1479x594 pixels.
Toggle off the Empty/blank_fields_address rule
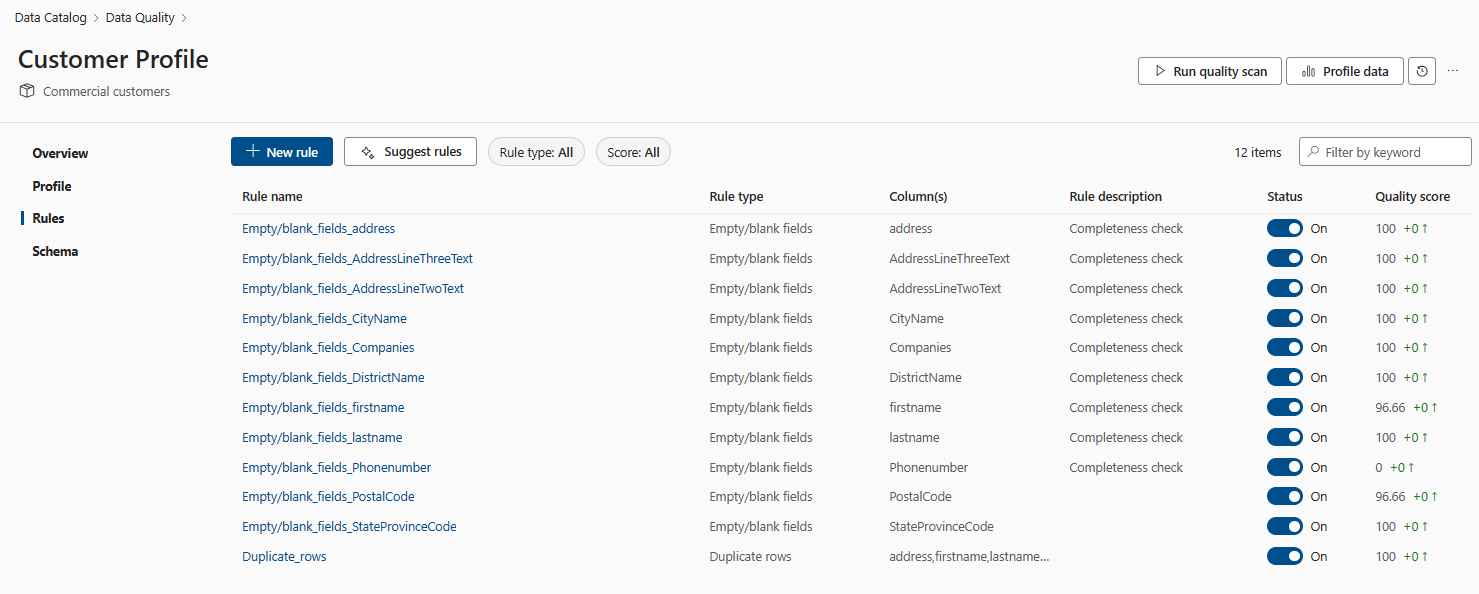tap(1284, 229)
